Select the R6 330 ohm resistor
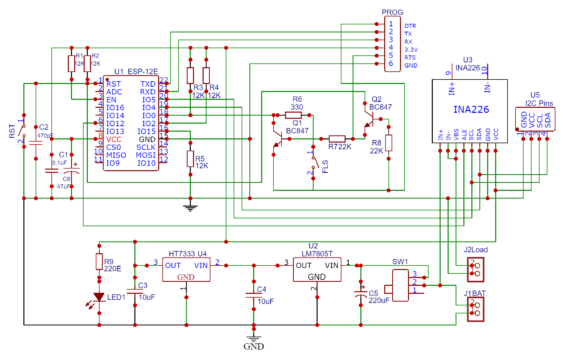 [293, 115]
